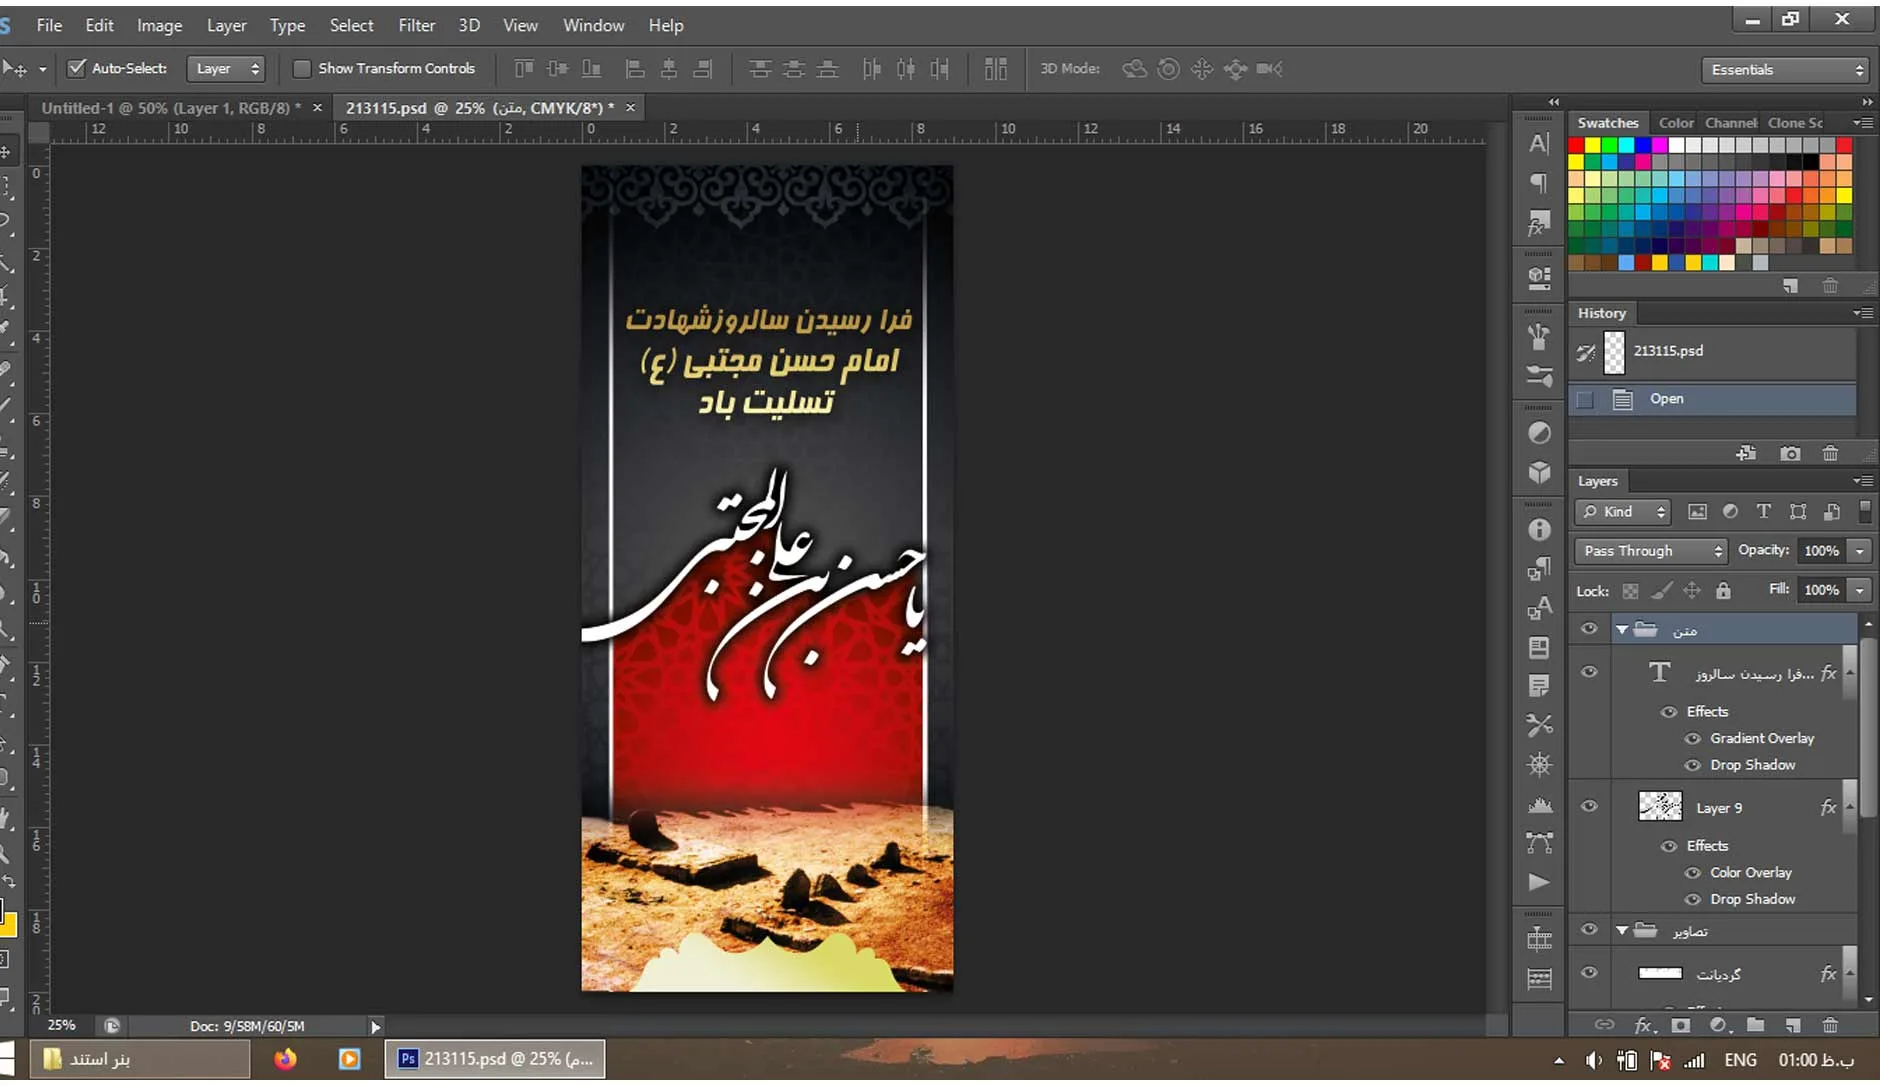Hide the گردیانت layer eye
The image size is (1880, 1085).
click(x=1589, y=972)
